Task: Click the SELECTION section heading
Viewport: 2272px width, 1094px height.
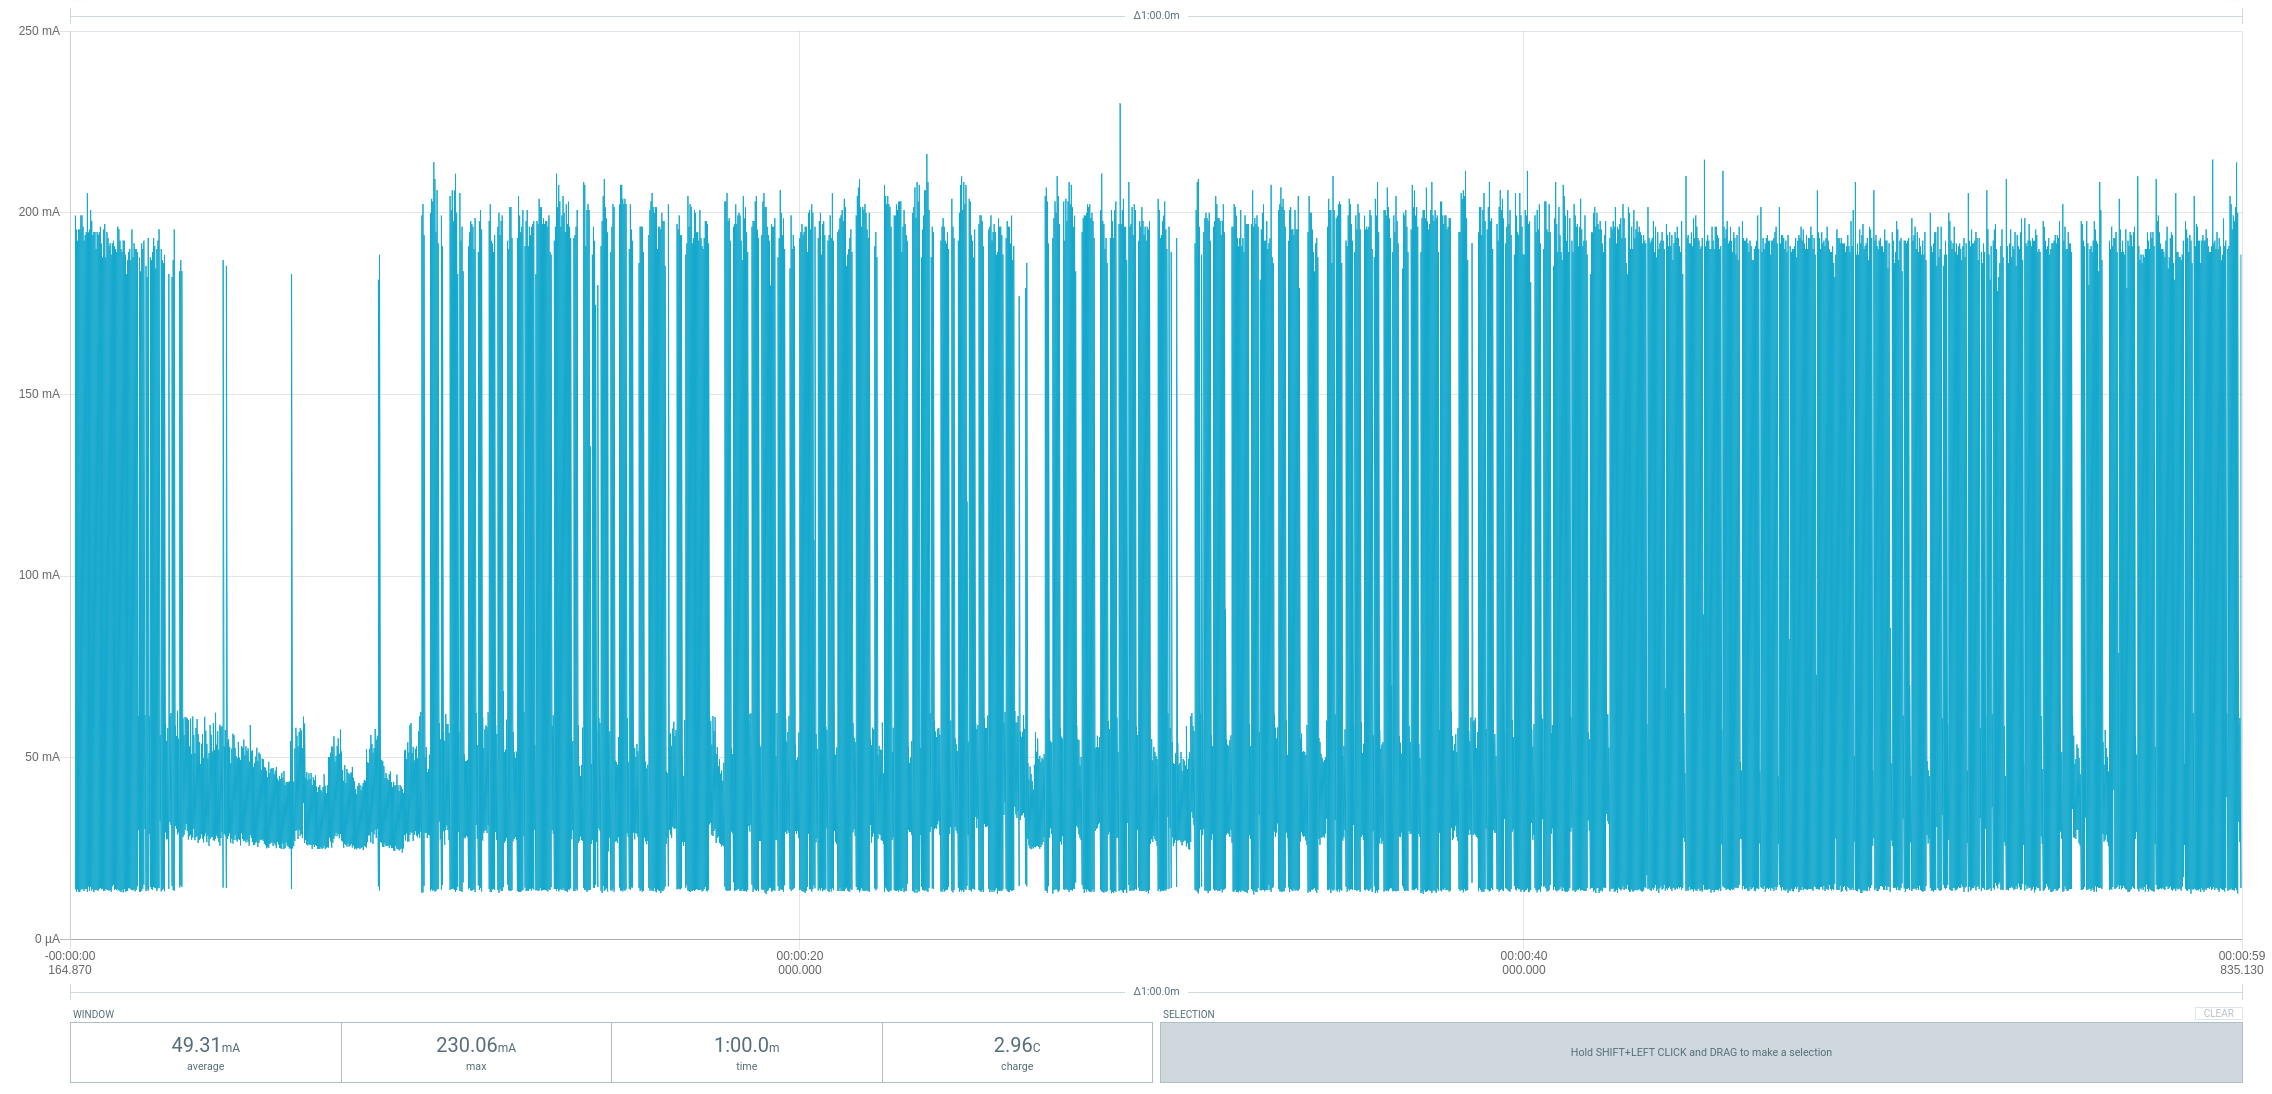Action: [x=1188, y=1014]
